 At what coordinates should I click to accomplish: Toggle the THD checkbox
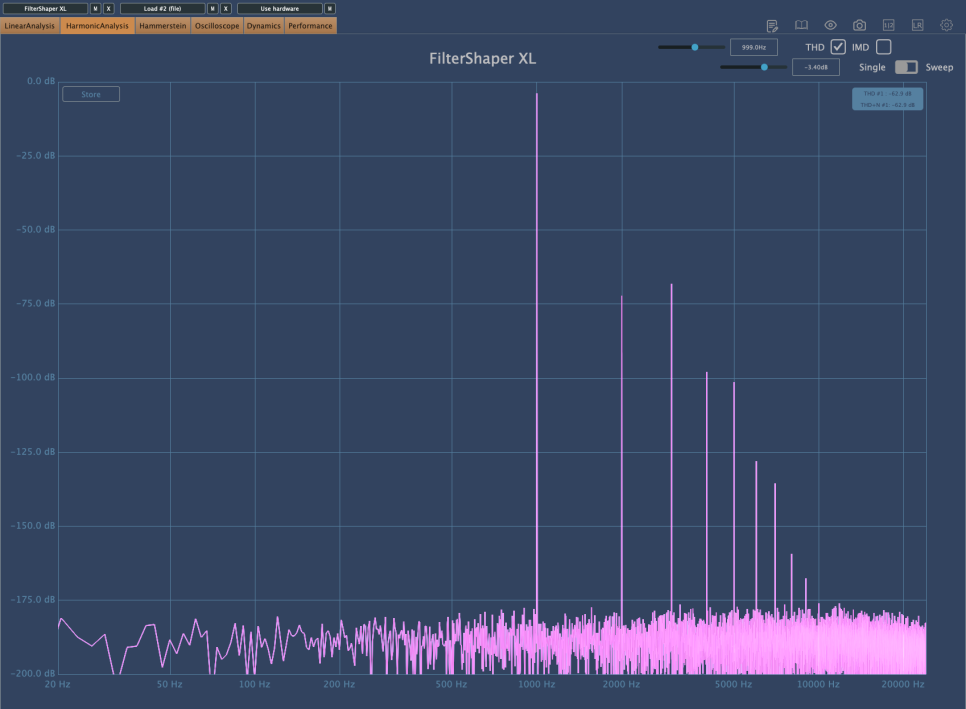pos(838,47)
